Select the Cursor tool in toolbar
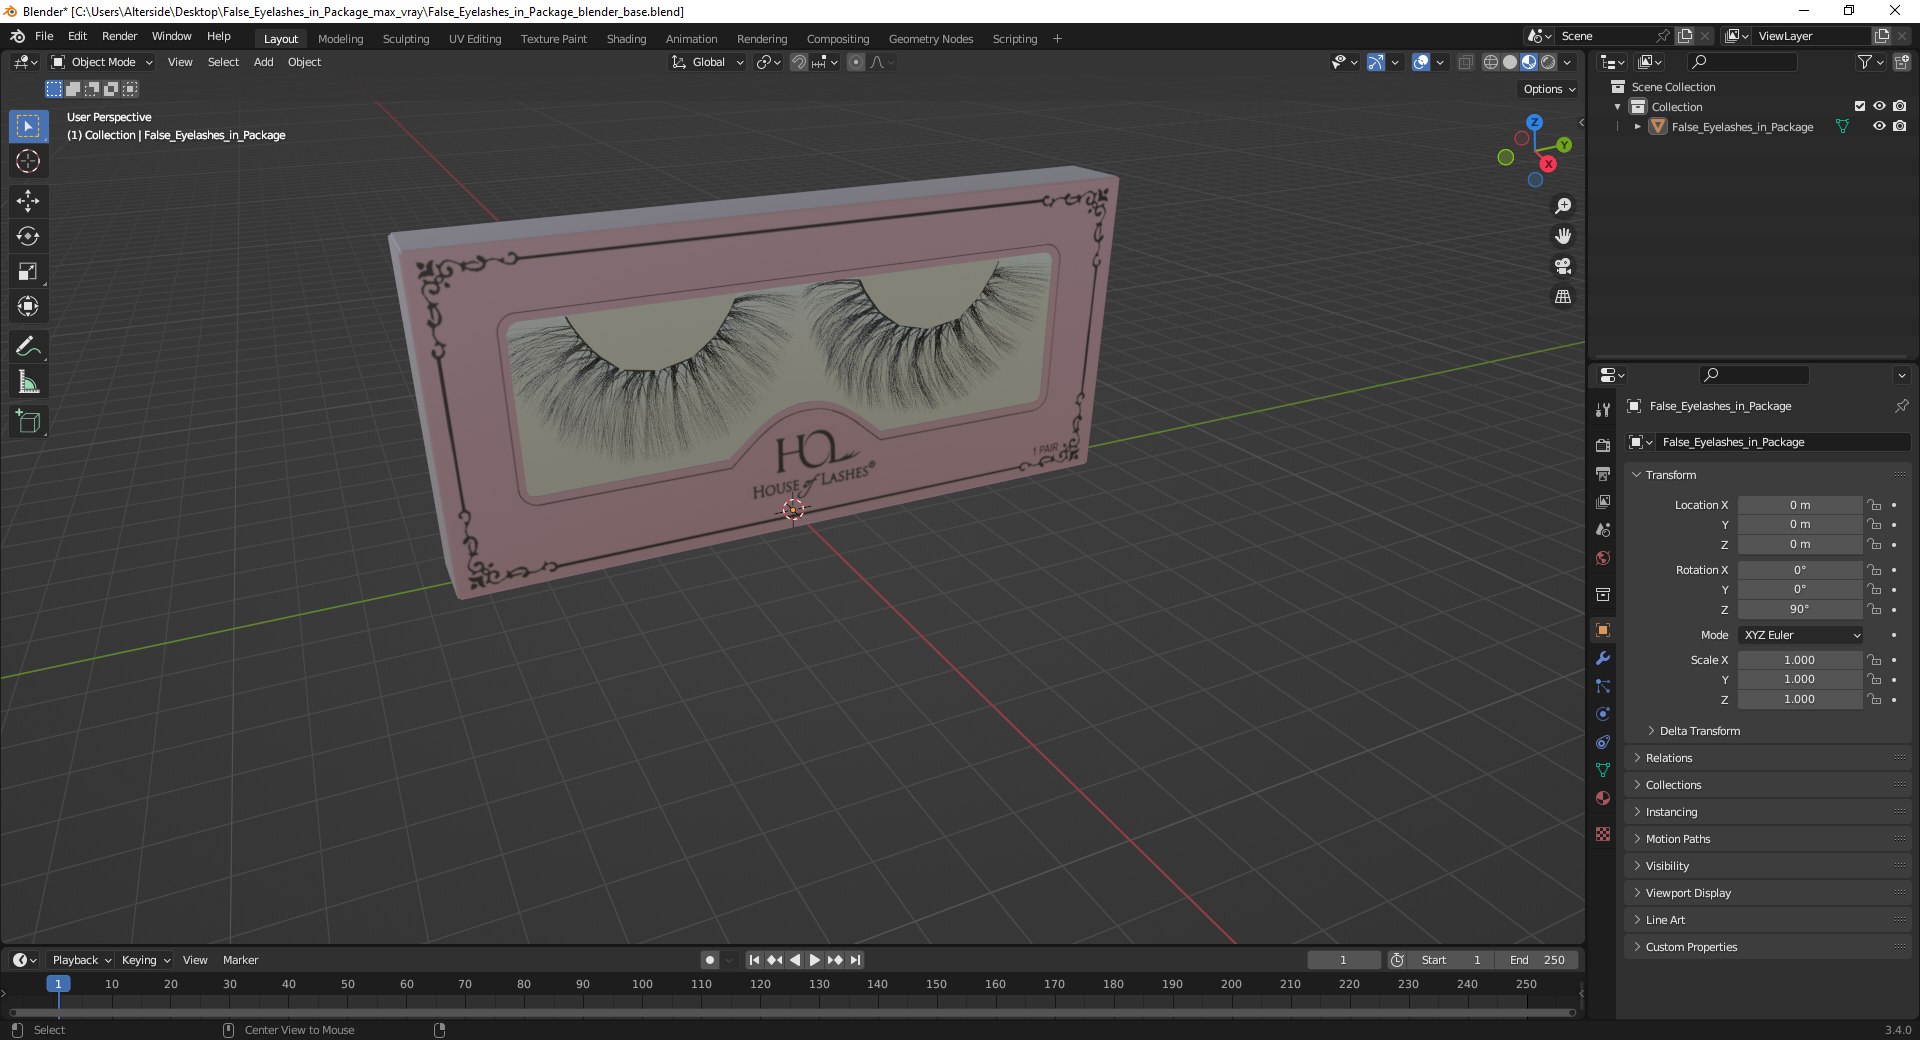Screen dimensions: 1920x1040 [x=28, y=161]
